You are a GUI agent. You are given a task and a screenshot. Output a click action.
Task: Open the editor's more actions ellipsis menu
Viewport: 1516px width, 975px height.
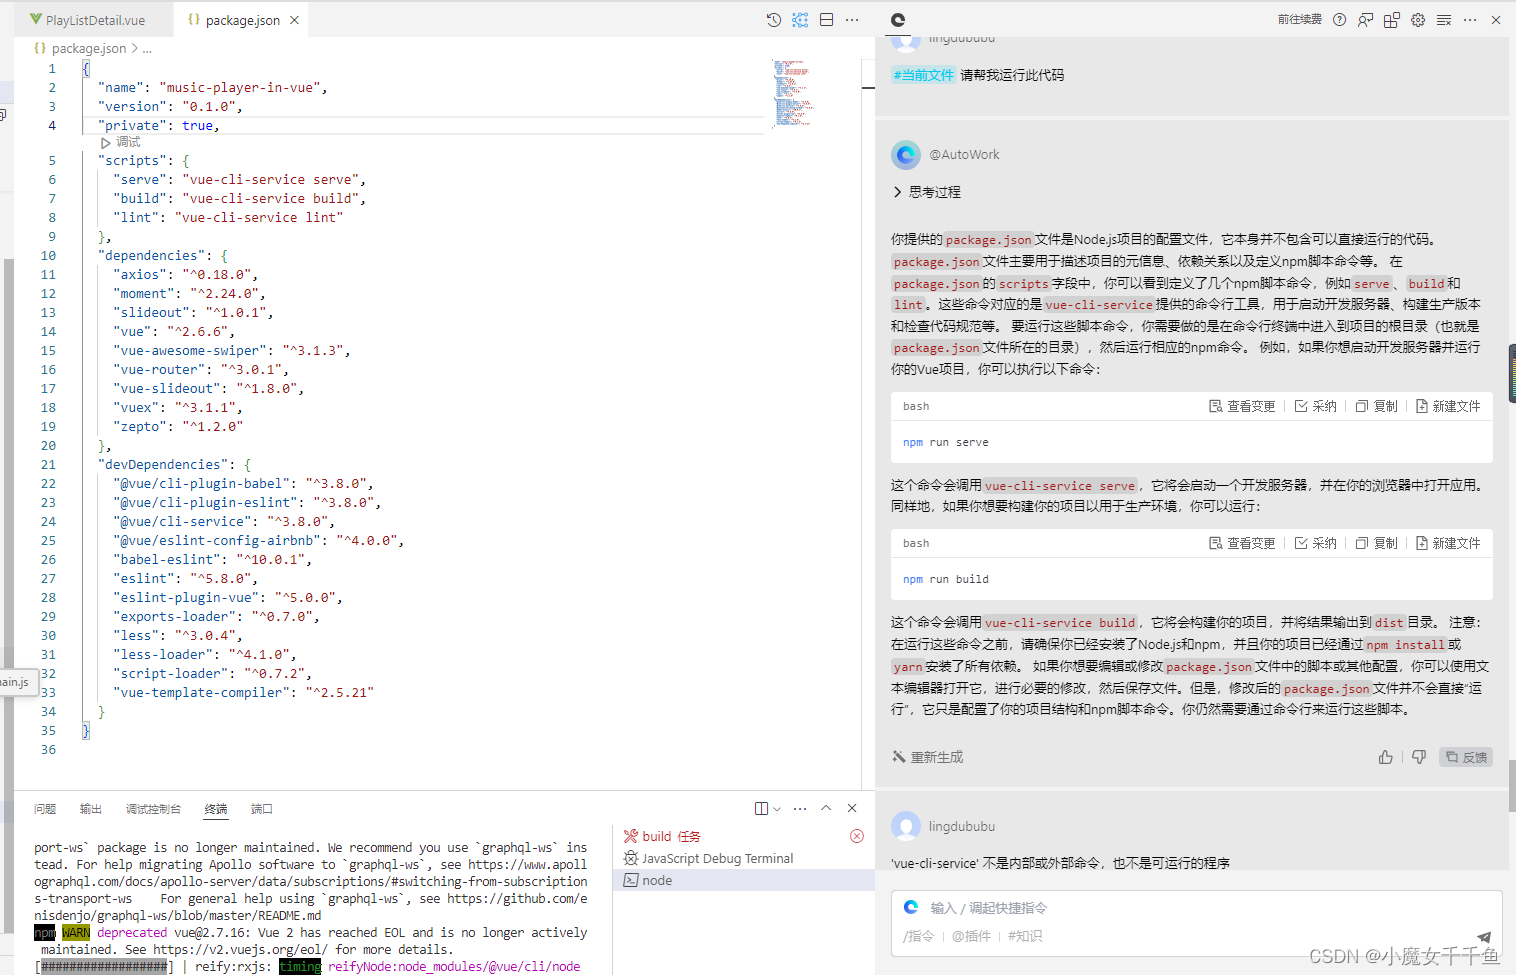point(852,20)
